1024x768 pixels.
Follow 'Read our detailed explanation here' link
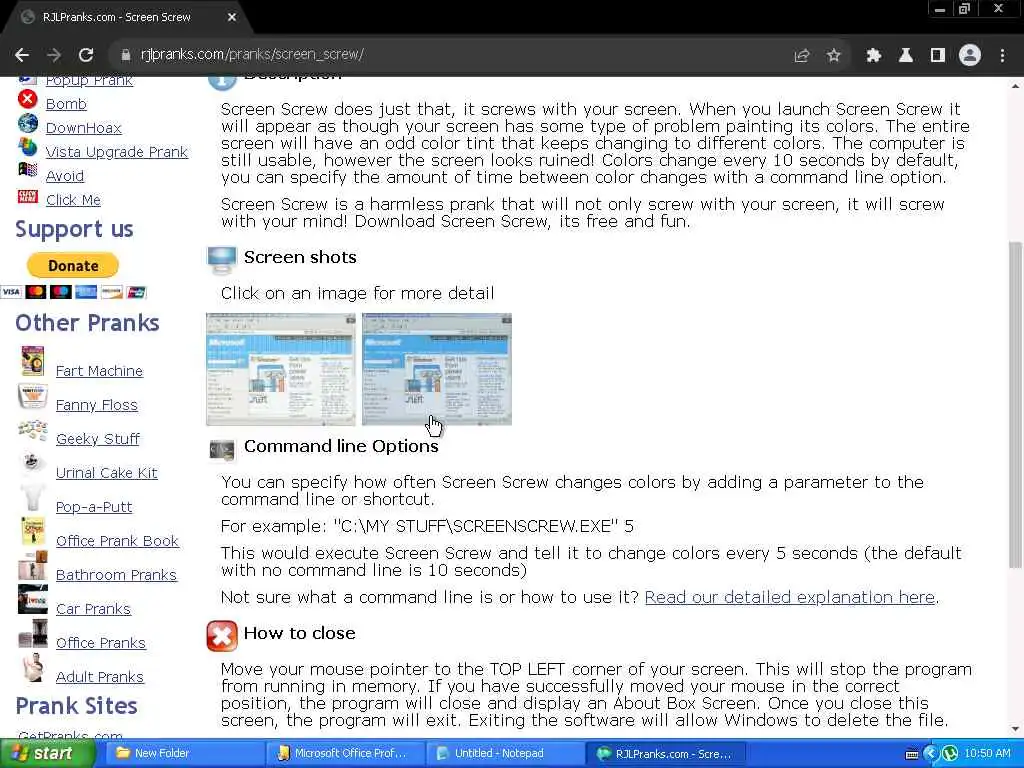pyautogui.click(x=790, y=597)
